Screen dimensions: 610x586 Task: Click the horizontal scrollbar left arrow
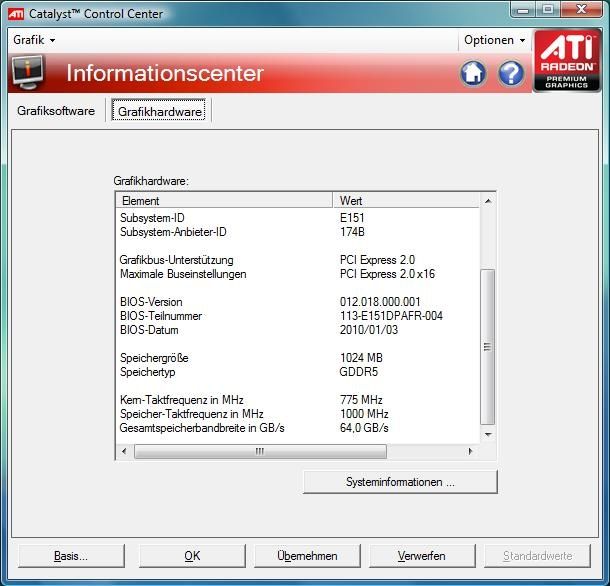tap(124, 451)
